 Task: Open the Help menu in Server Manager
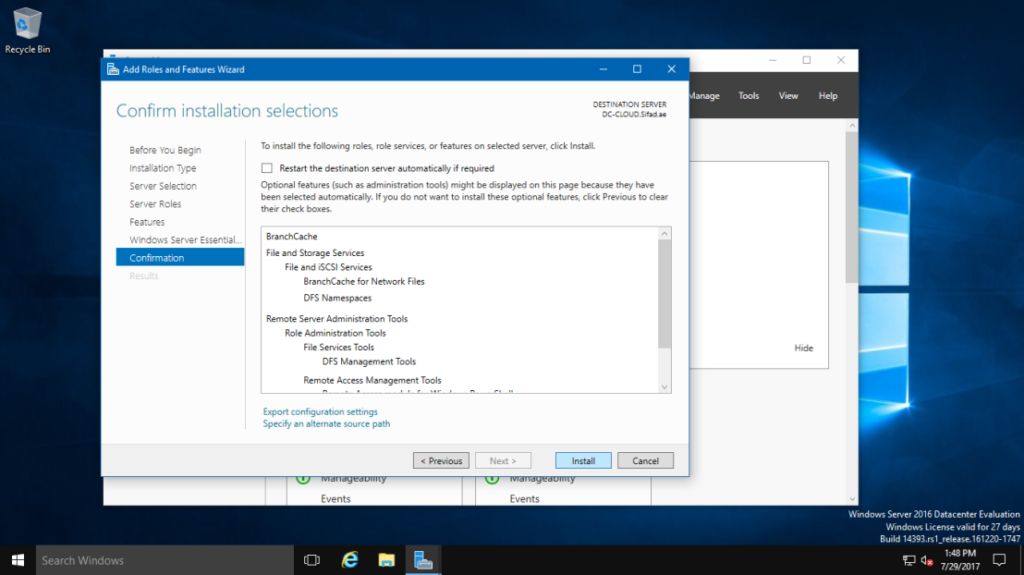(828, 95)
